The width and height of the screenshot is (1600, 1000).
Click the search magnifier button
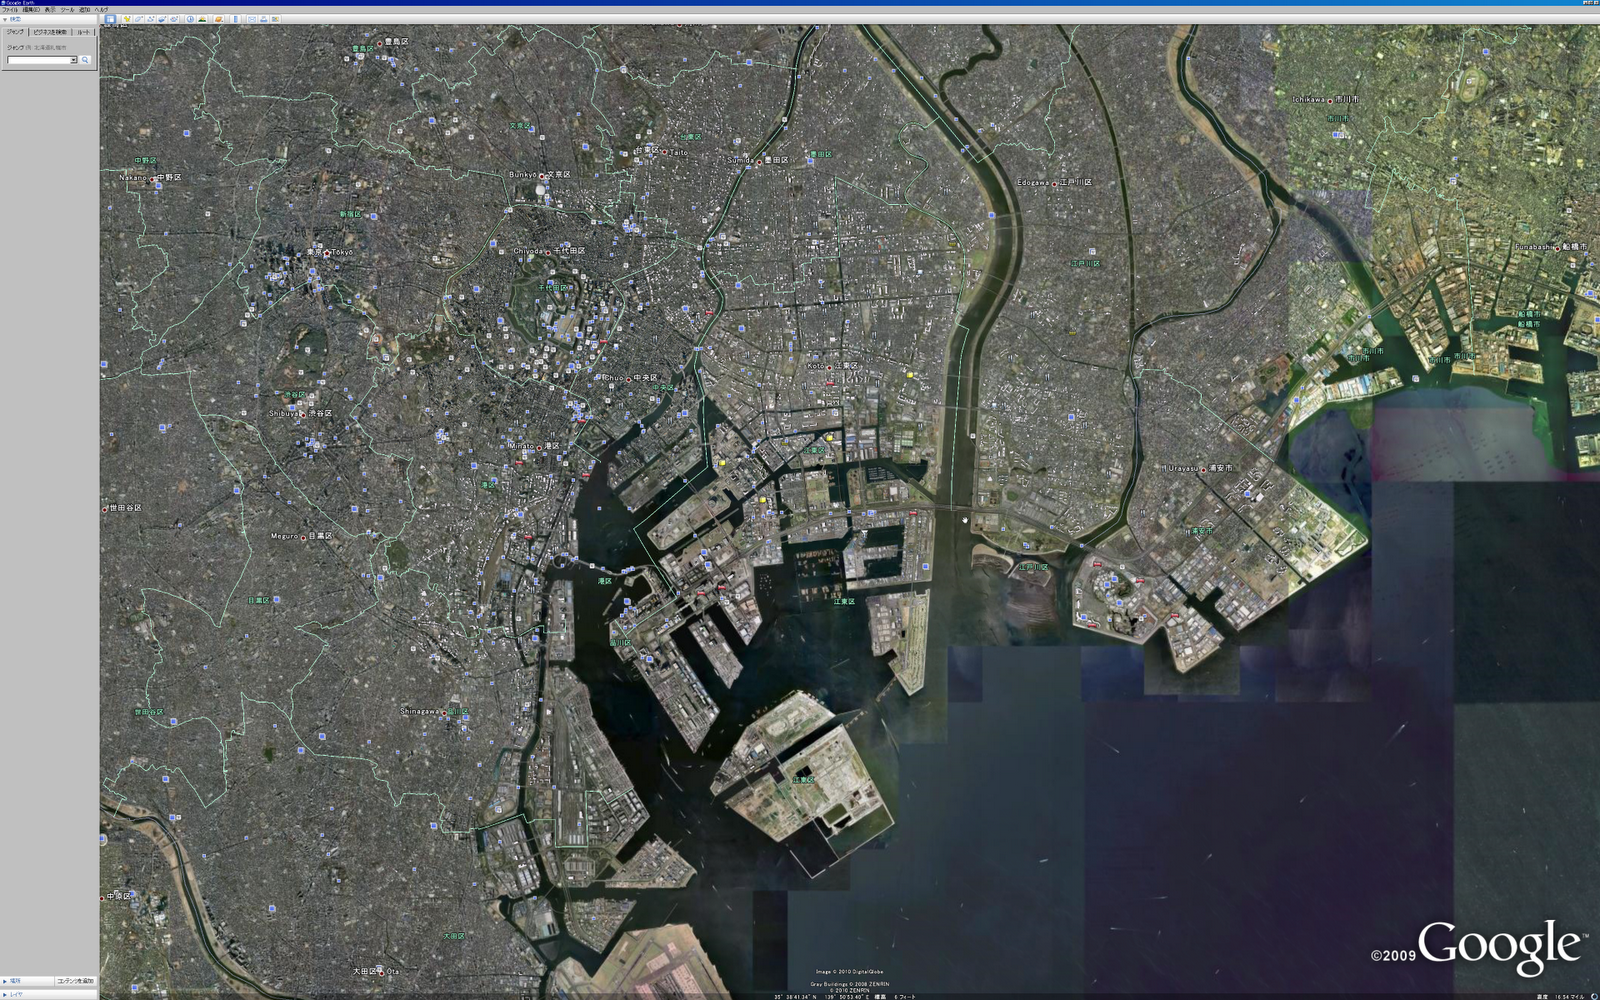pos(85,60)
